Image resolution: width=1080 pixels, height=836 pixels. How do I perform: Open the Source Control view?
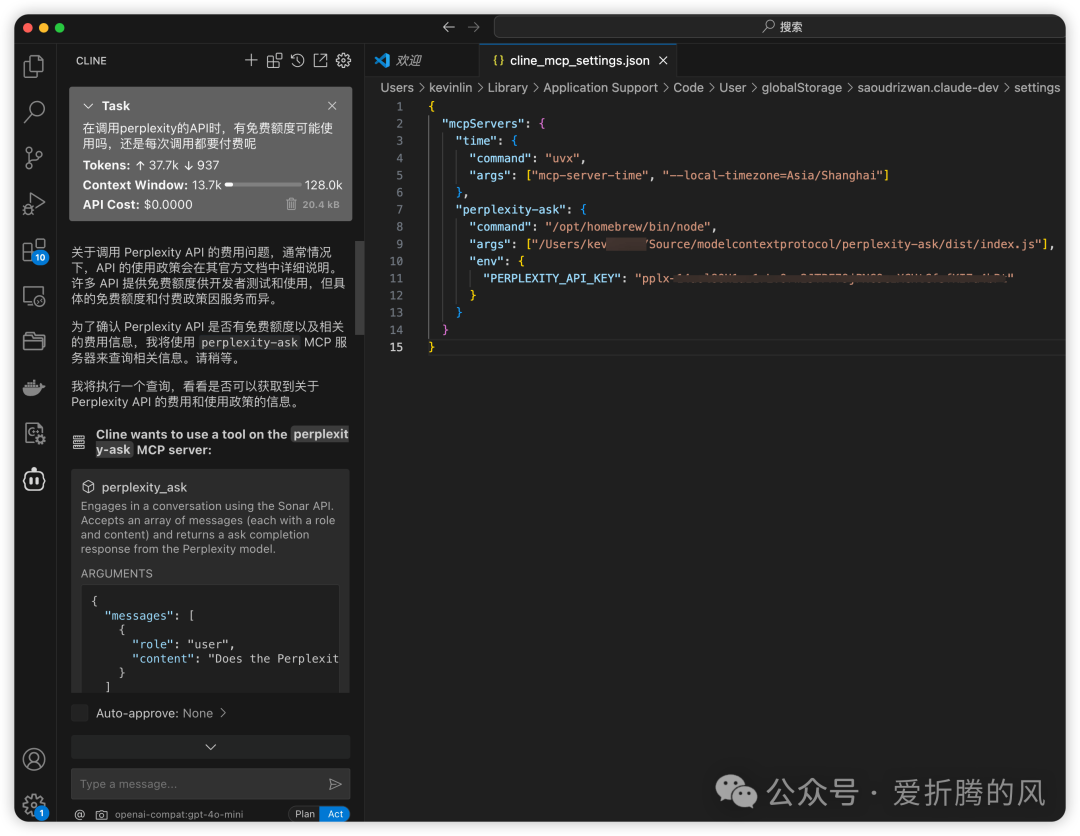coord(34,157)
